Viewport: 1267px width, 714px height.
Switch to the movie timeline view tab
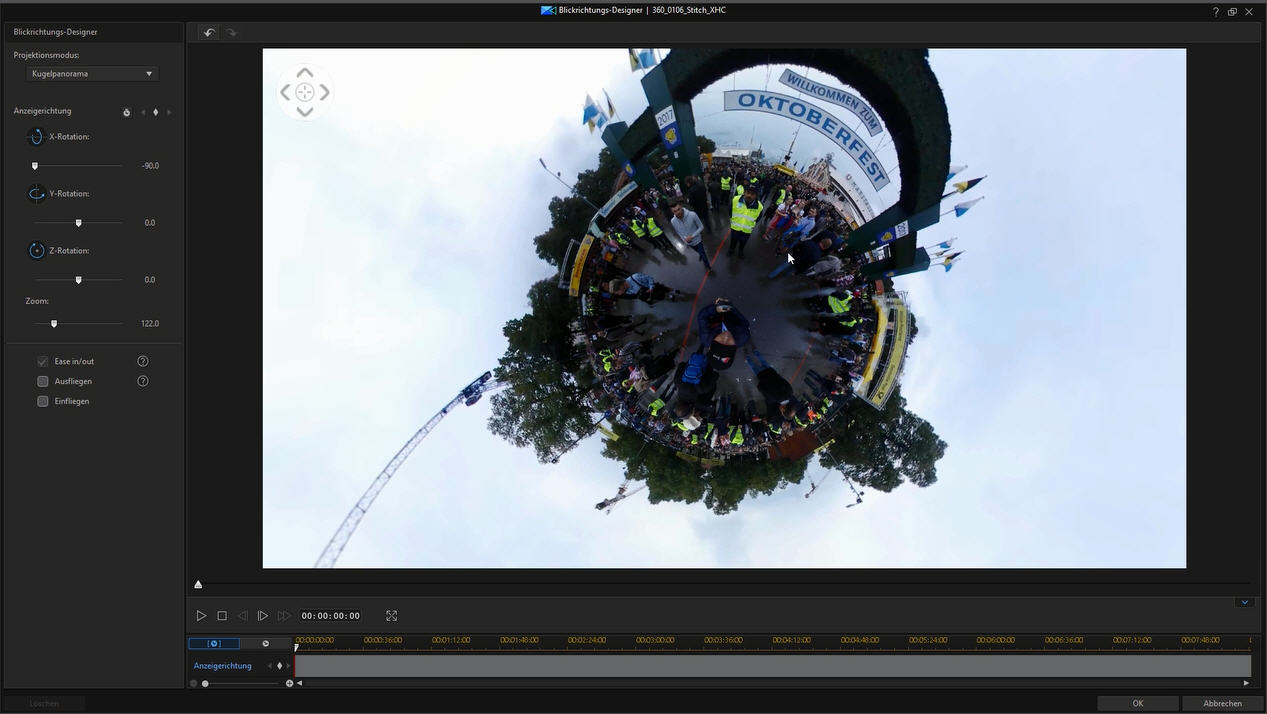(x=265, y=644)
